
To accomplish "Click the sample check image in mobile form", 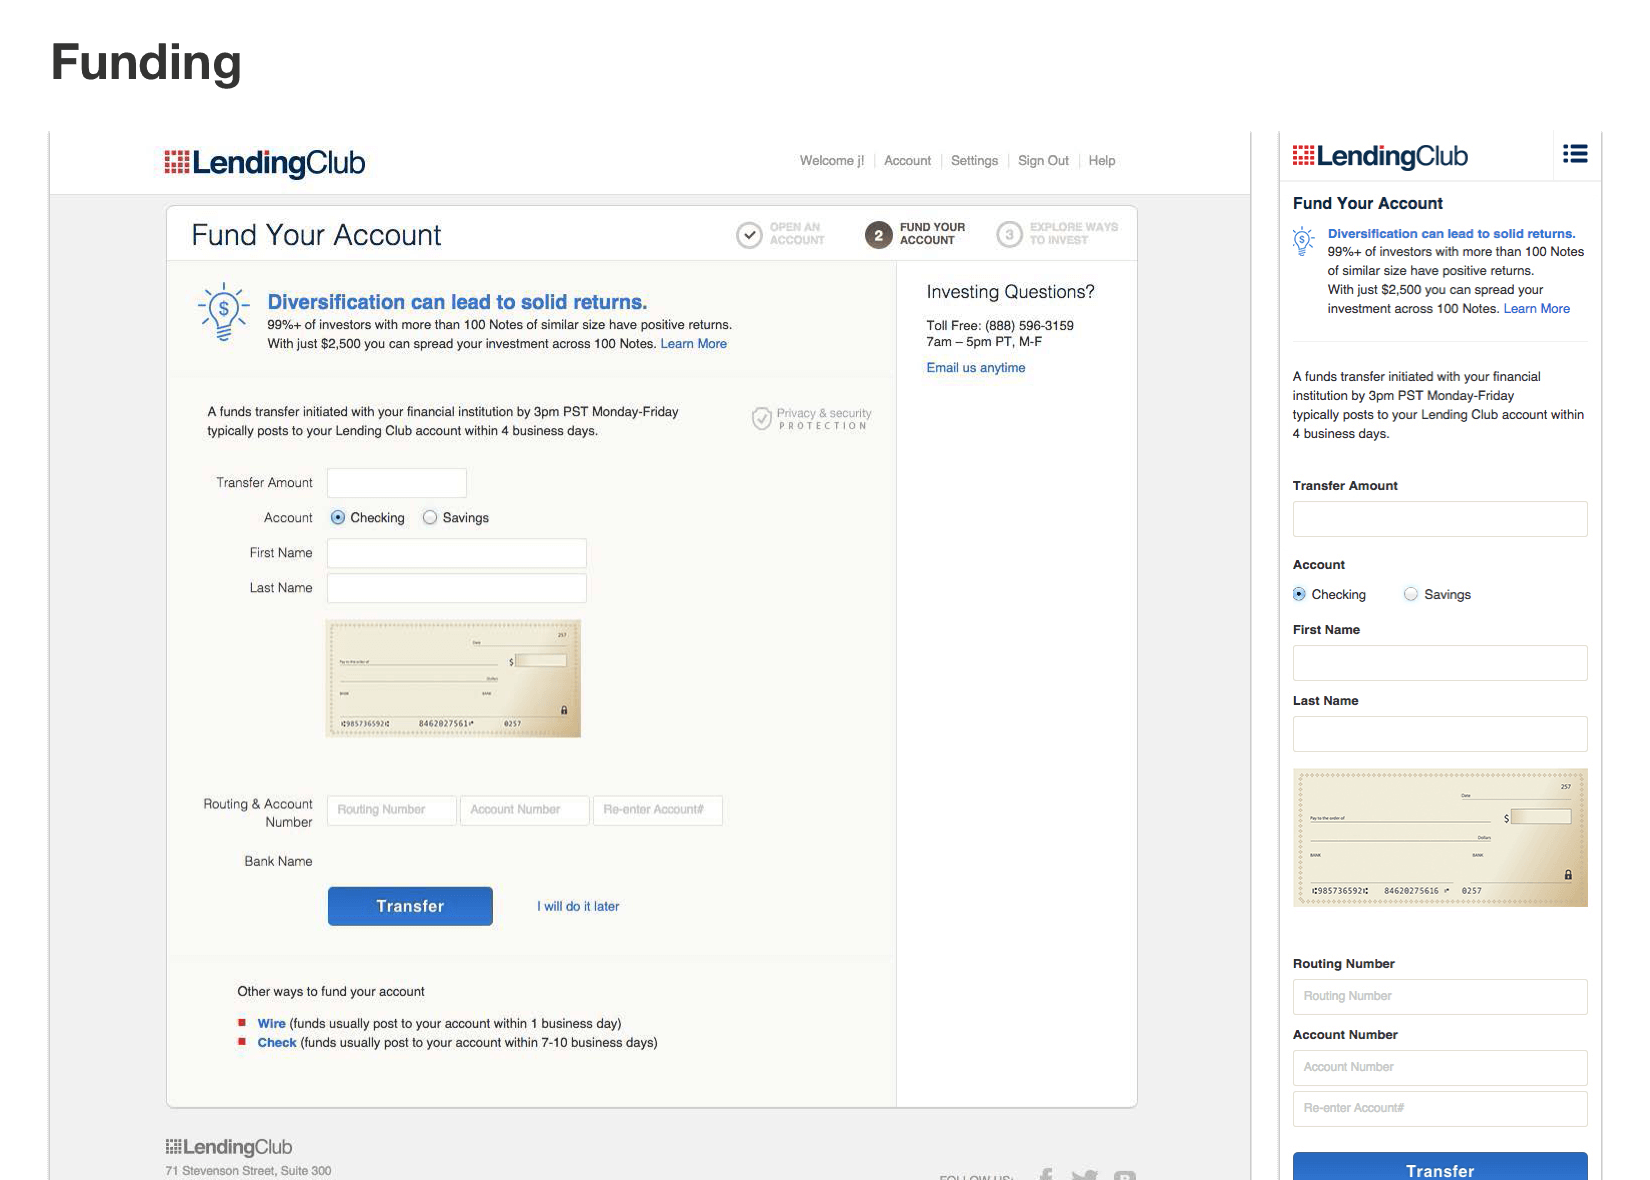I will (1440, 838).
